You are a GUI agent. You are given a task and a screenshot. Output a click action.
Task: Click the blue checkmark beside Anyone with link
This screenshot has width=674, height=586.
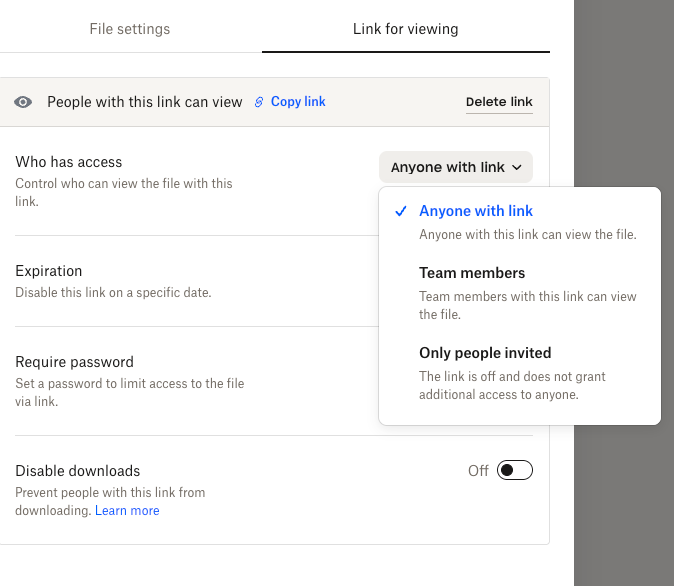(400, 211)
